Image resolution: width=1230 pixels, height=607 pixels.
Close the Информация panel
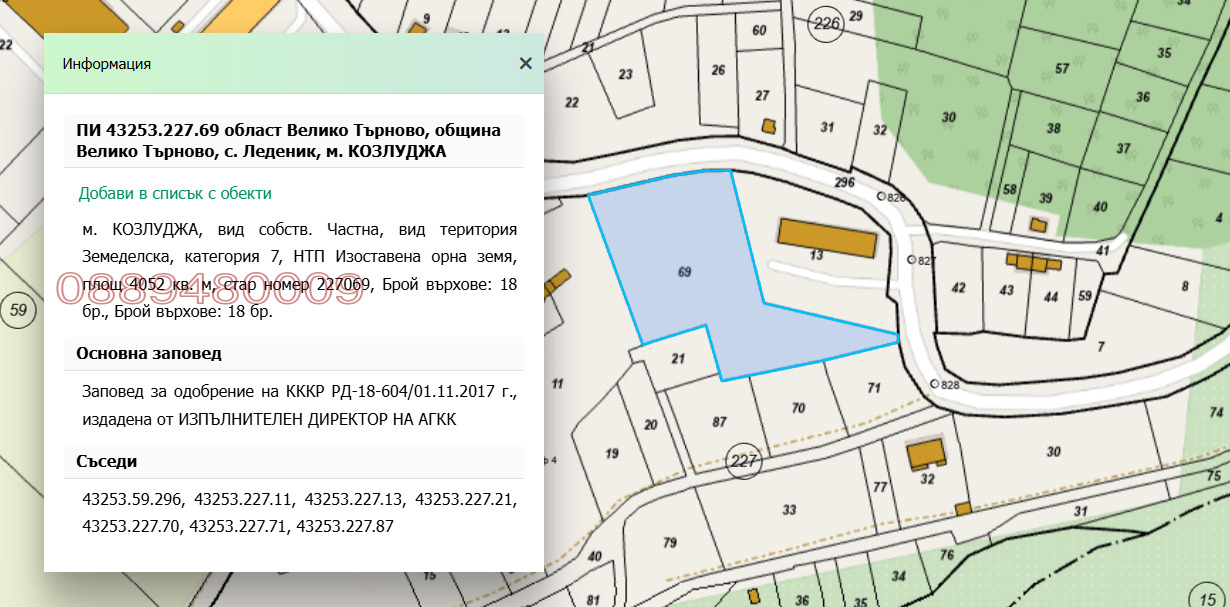tap(524, 63)
